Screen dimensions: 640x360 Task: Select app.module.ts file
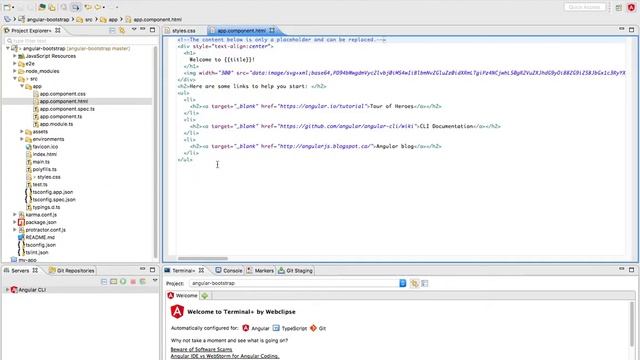click(x=56, y=124)
